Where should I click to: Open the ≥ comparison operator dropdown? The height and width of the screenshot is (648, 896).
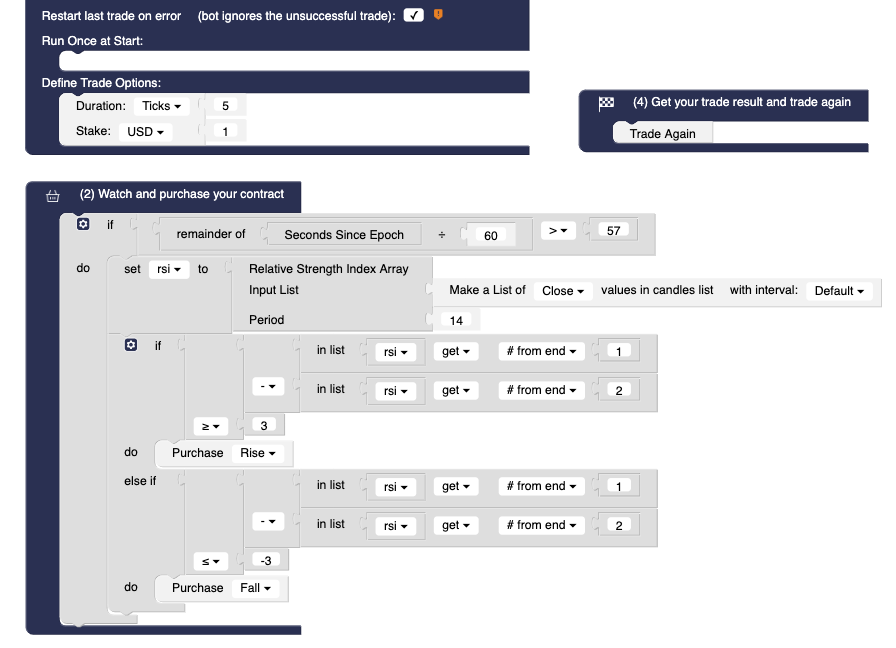(x=210, y=426)
